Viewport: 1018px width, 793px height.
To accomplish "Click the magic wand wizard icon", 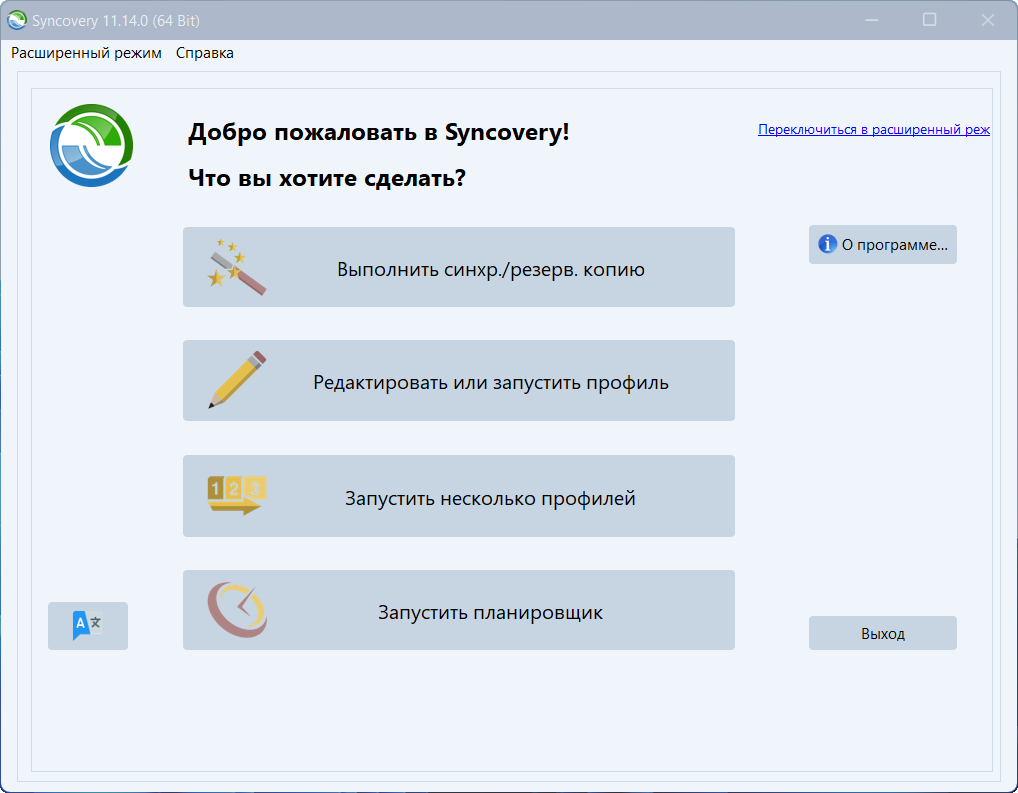I will [x=236, y=267].
